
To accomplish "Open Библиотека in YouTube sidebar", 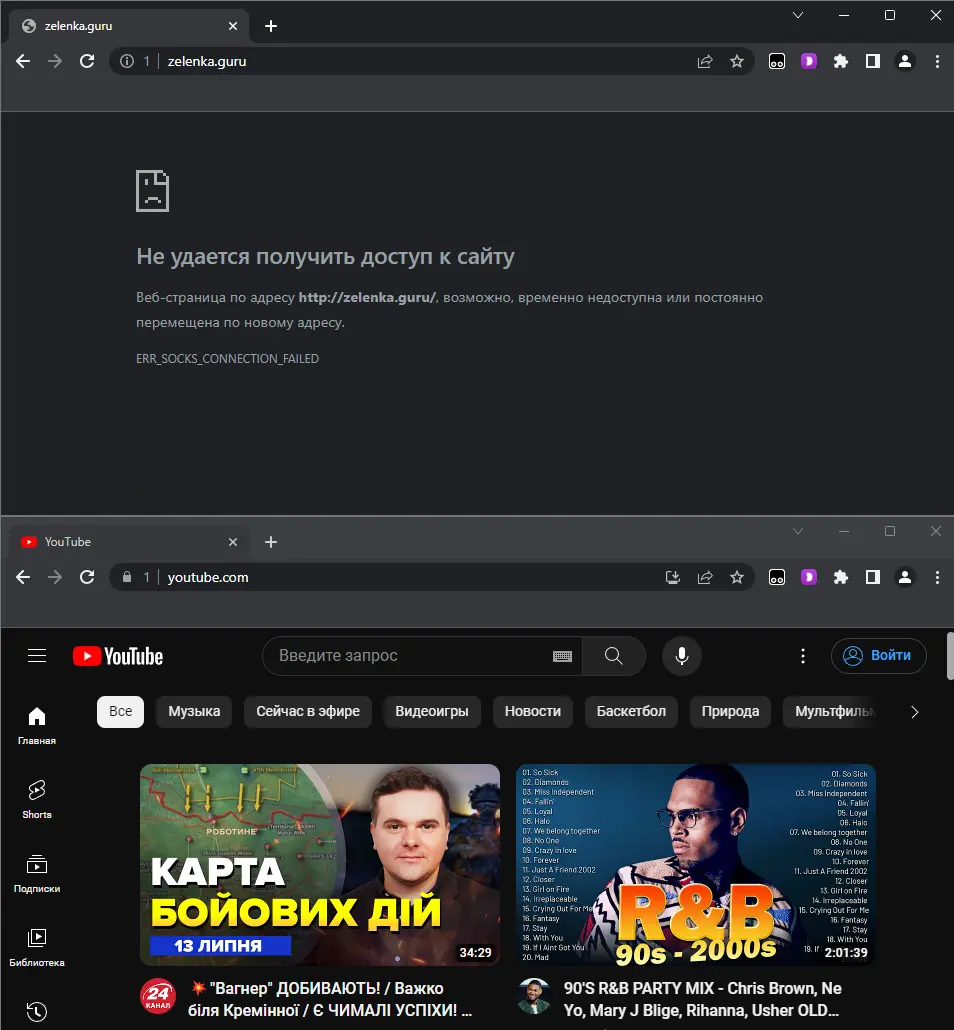I will point(37,947).
